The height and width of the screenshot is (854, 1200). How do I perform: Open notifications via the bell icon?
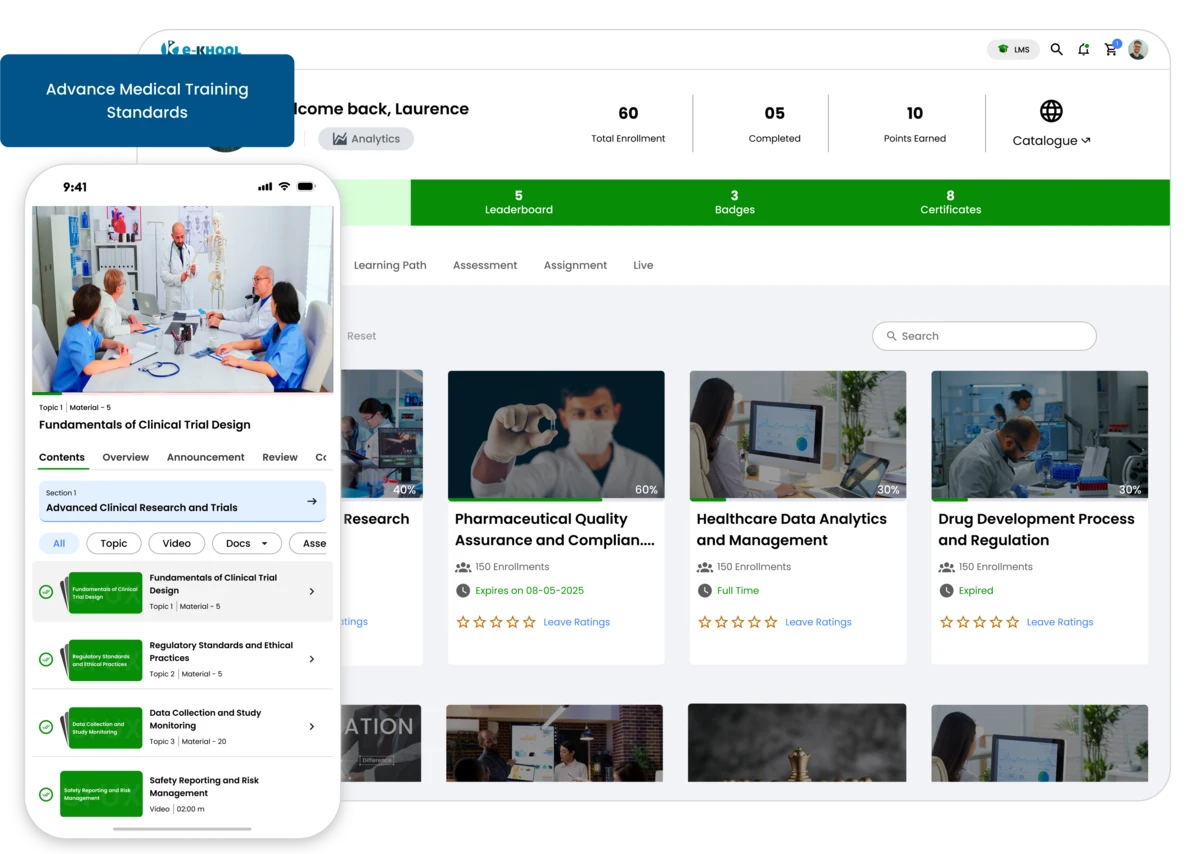click(x=1083, y=48)
